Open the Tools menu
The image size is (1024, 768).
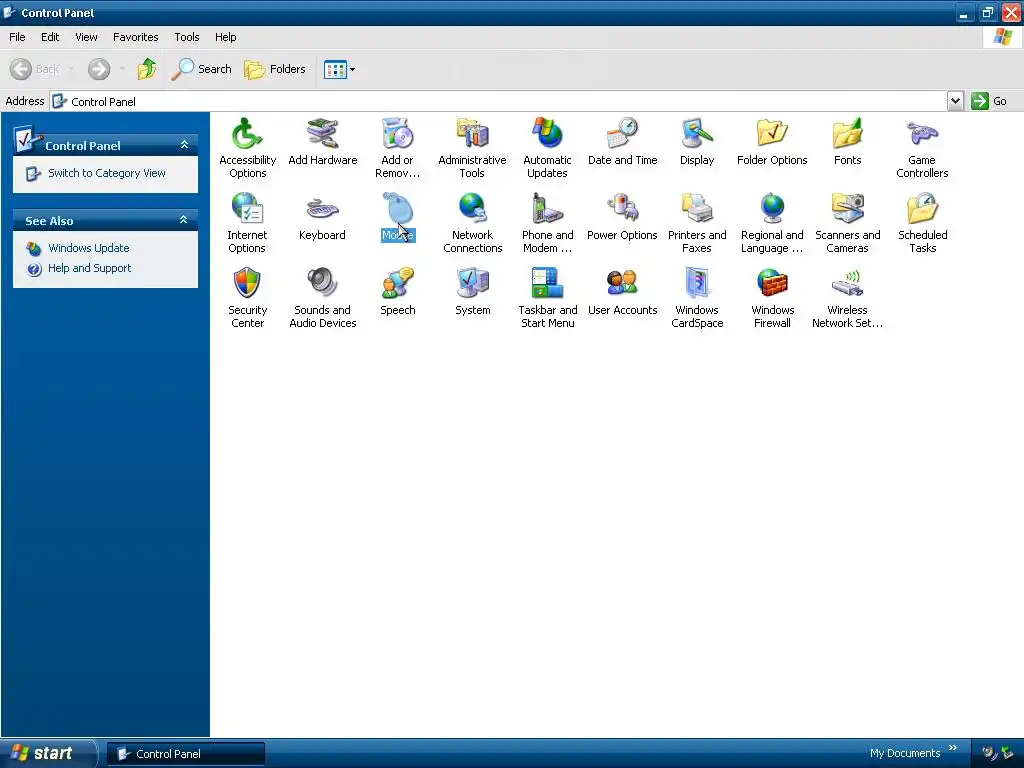[x=186, y=37]
